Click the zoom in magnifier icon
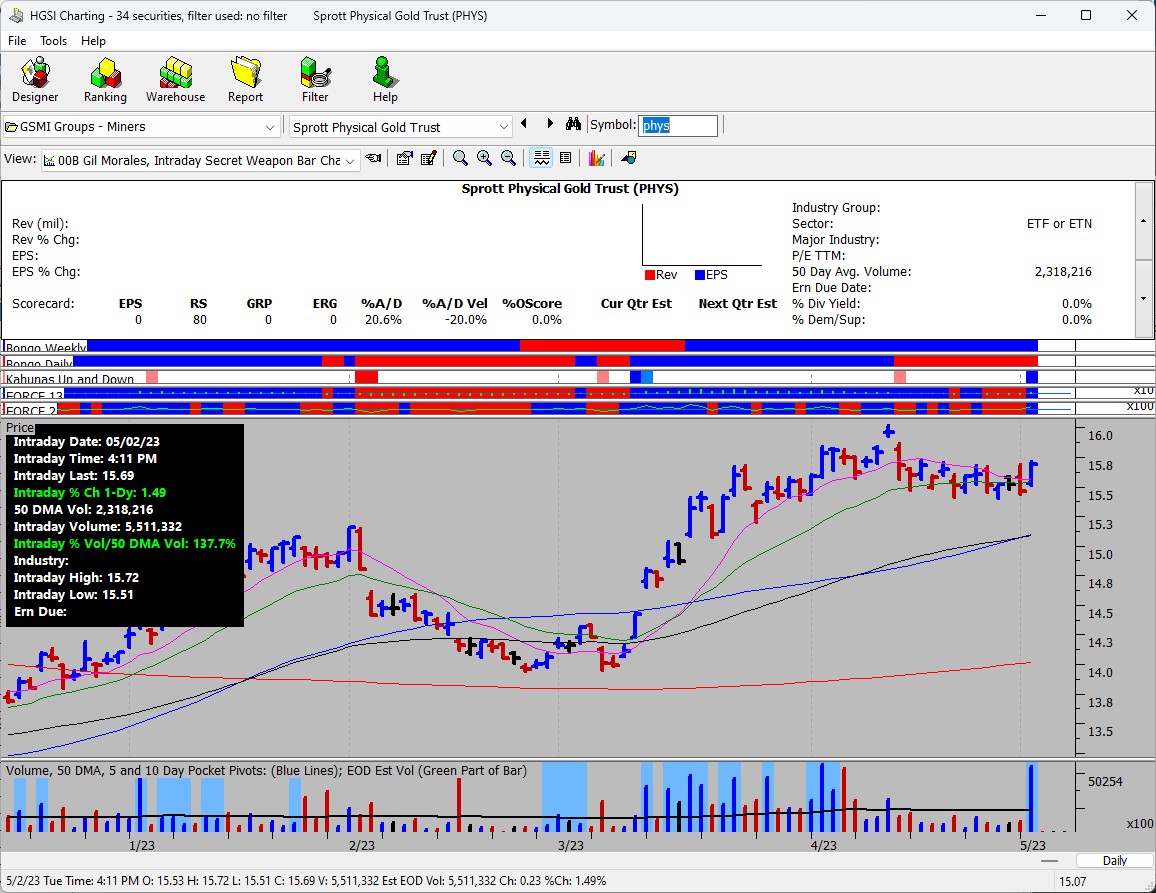1156x893 pixels. tap(484, 158)
